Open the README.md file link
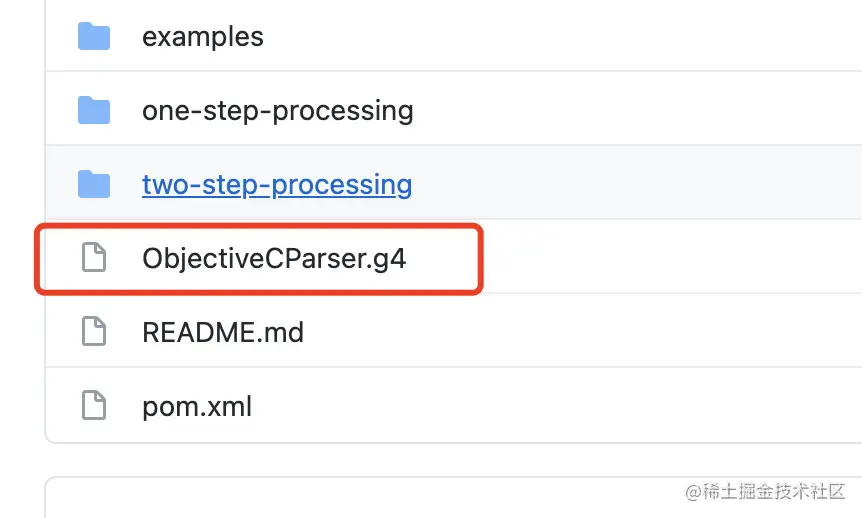 222,332
